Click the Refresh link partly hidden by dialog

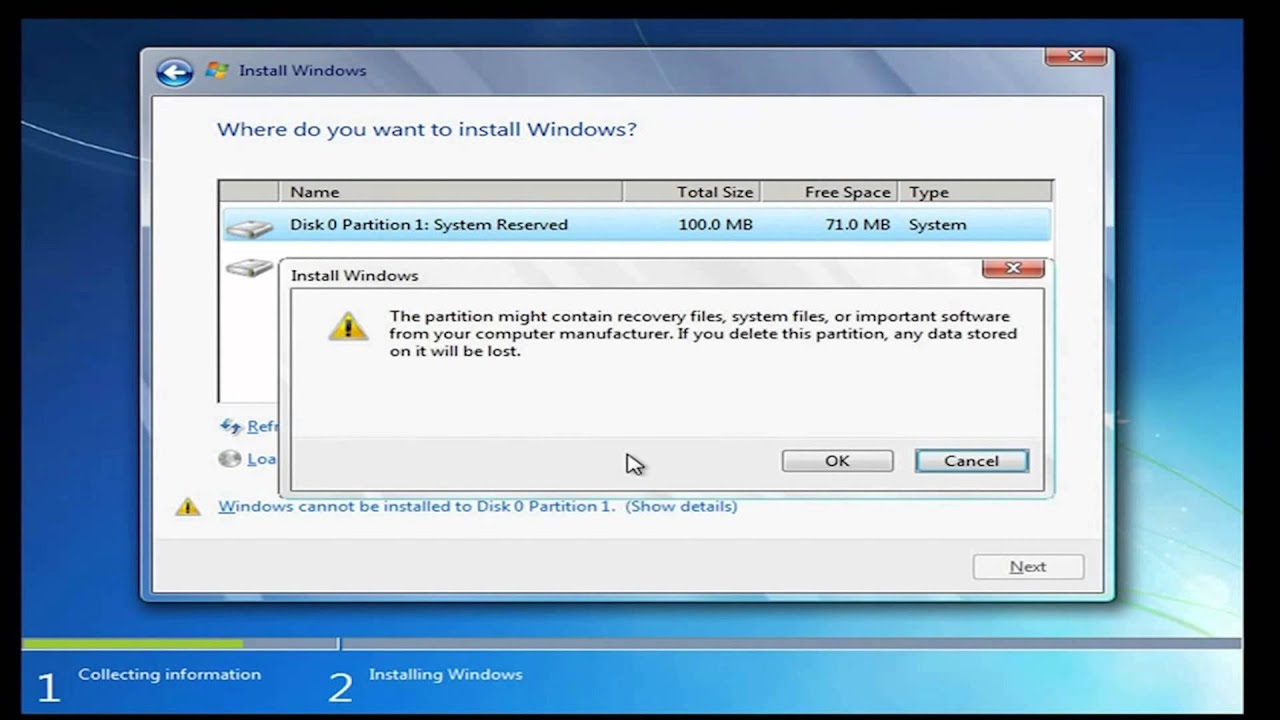[x=262, y=427]
